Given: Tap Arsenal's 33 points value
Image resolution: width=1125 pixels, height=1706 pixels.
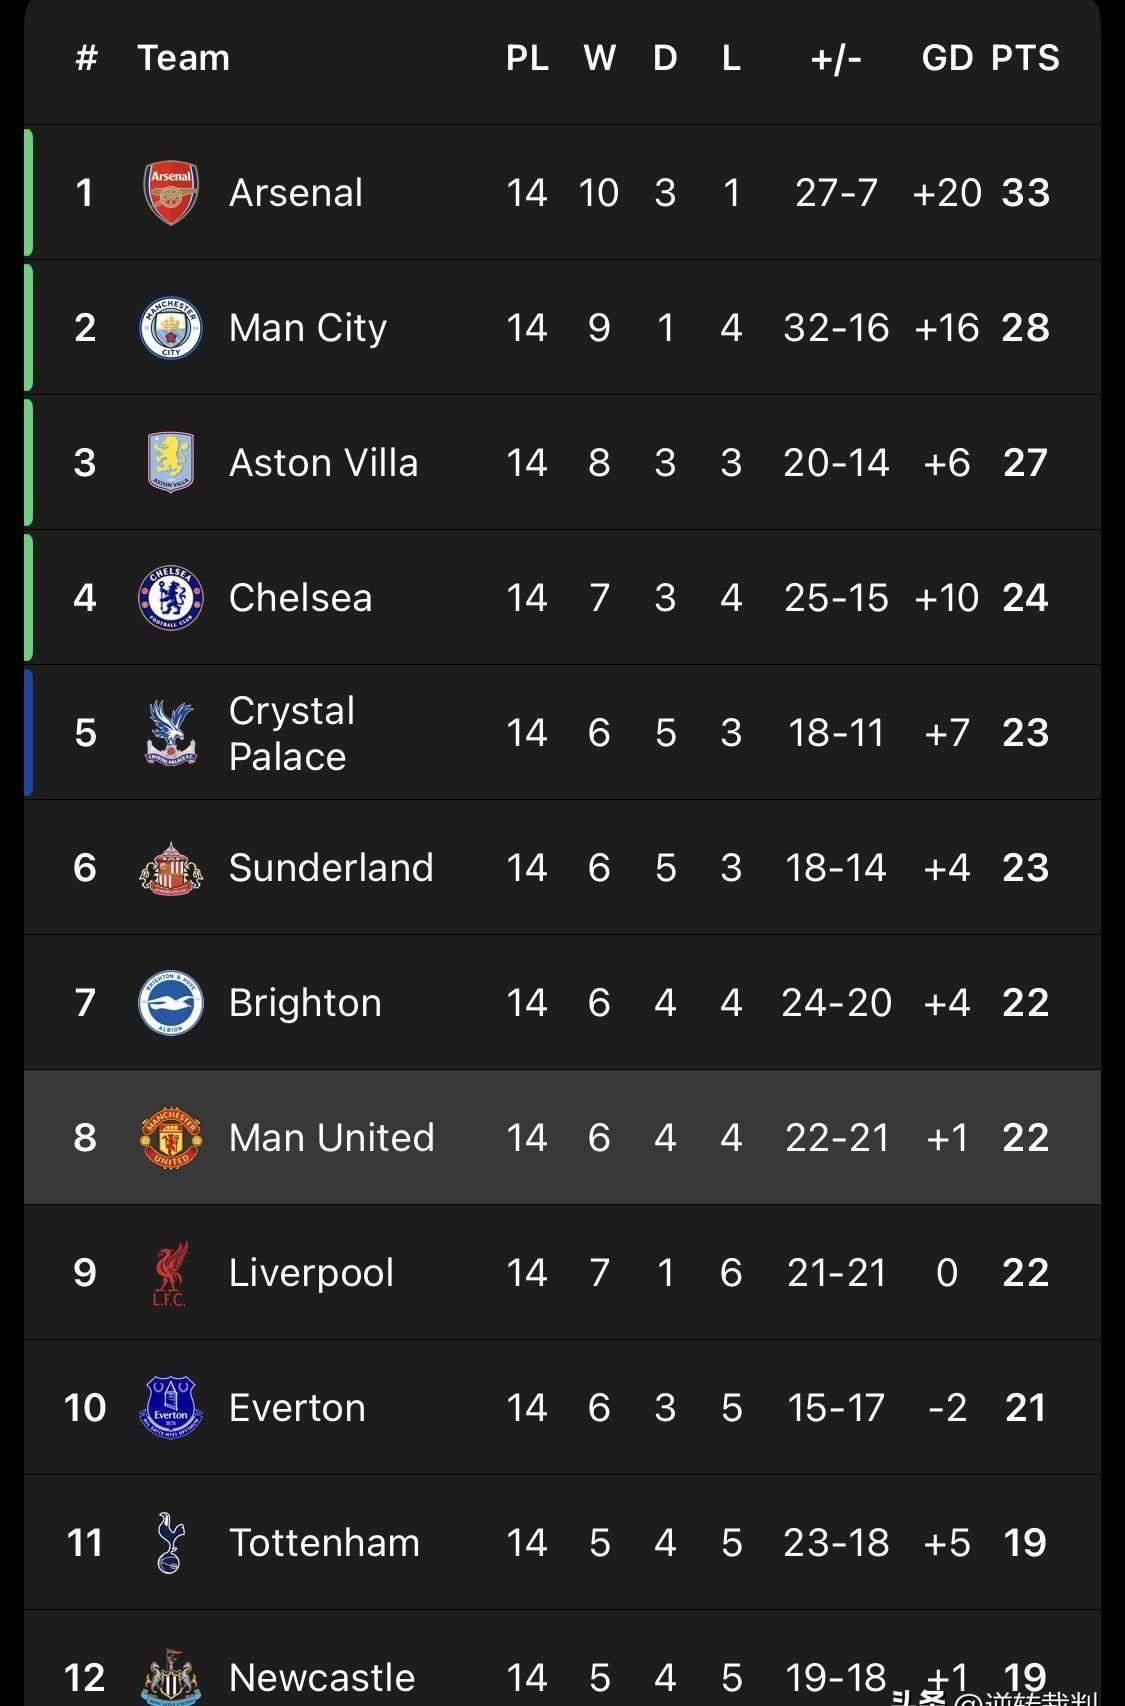Looking at the screenshot, I should point(1025,192).
